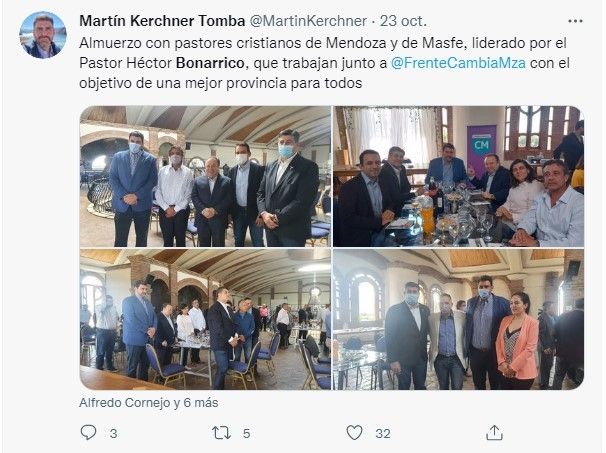This screenshot has height=453, width=606.
Task: Click the bold word Bonarrico in tweet
Action: (210, 63)
